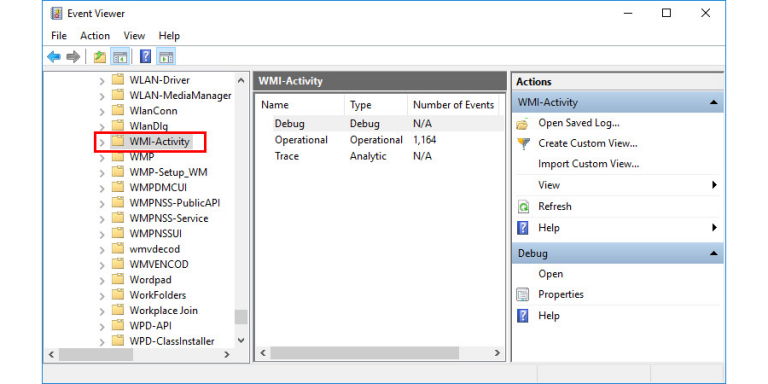768x384 pixels.
Task: Sort by Name column header
Action: [300, 105]
